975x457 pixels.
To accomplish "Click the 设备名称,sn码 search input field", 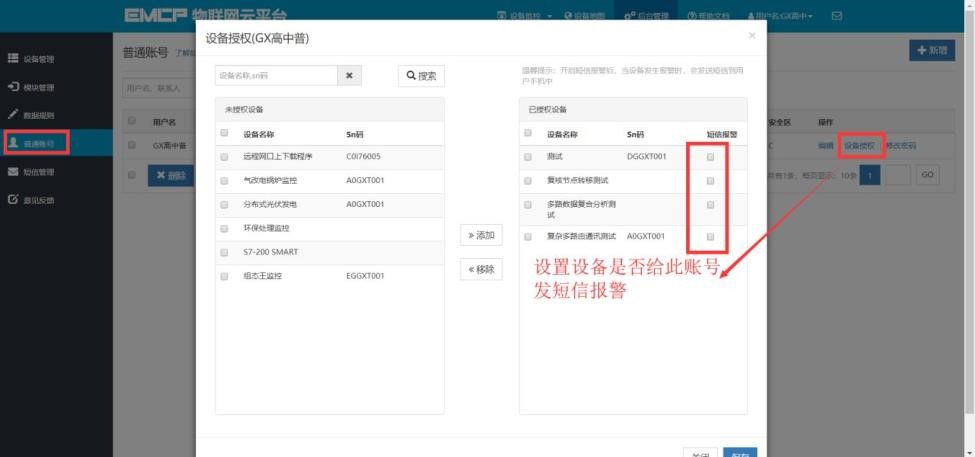I will [x=276, y=75].
